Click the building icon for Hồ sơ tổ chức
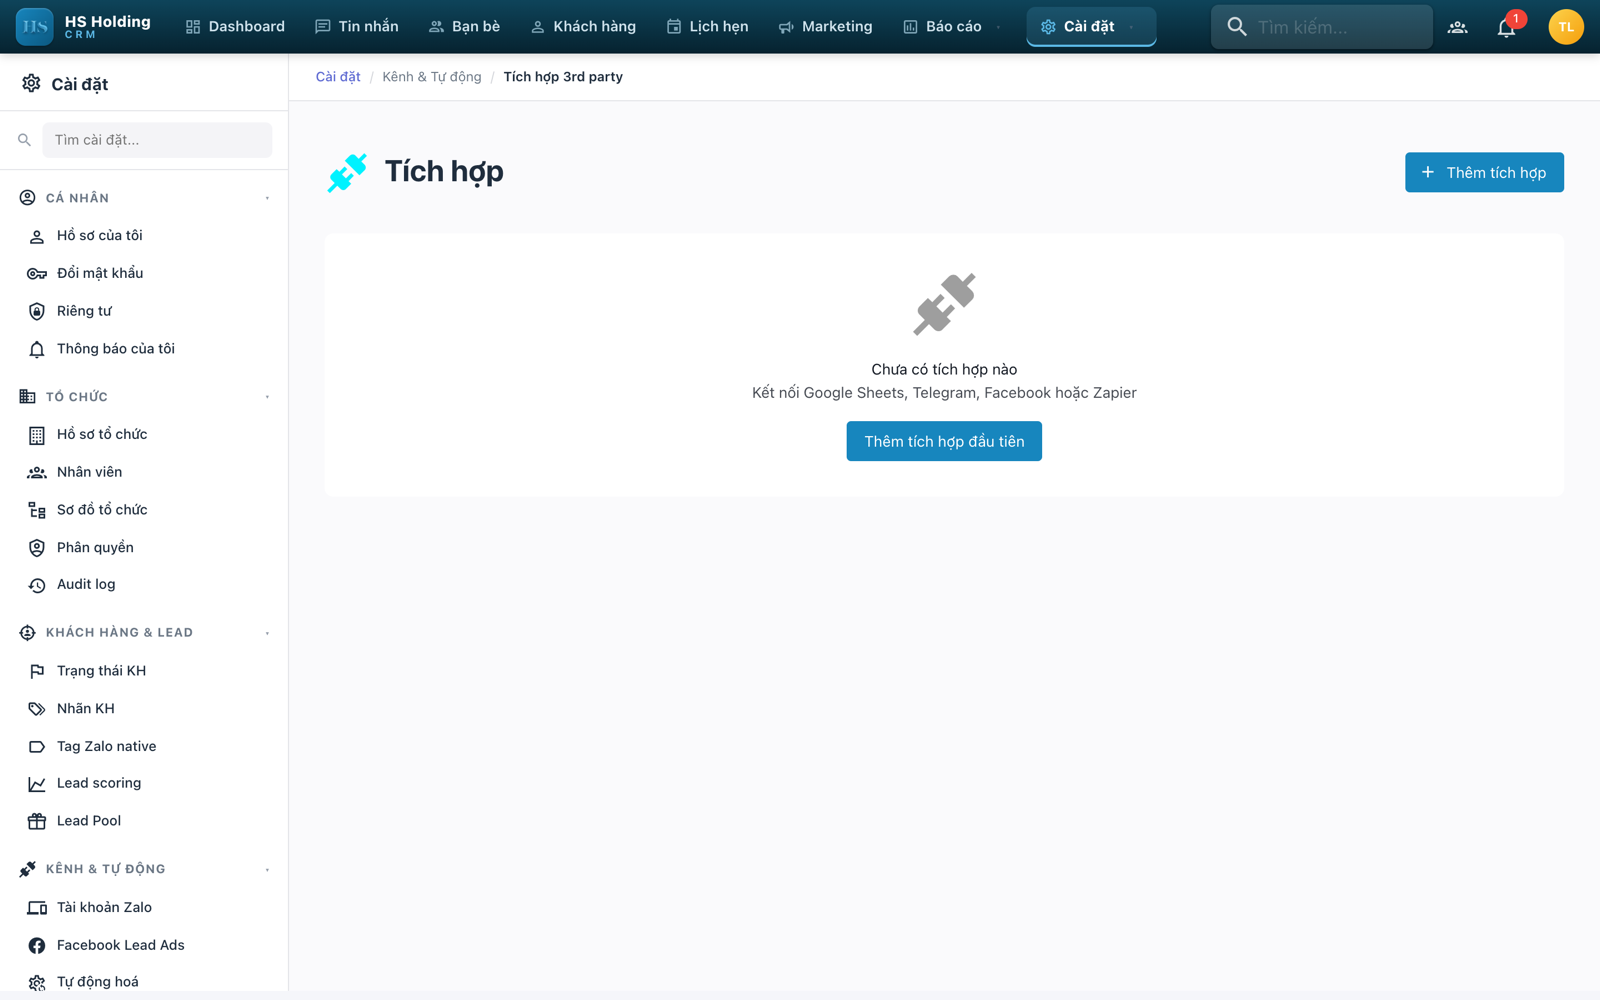This screenshot has height=1000, width=1600. point(37,435)
